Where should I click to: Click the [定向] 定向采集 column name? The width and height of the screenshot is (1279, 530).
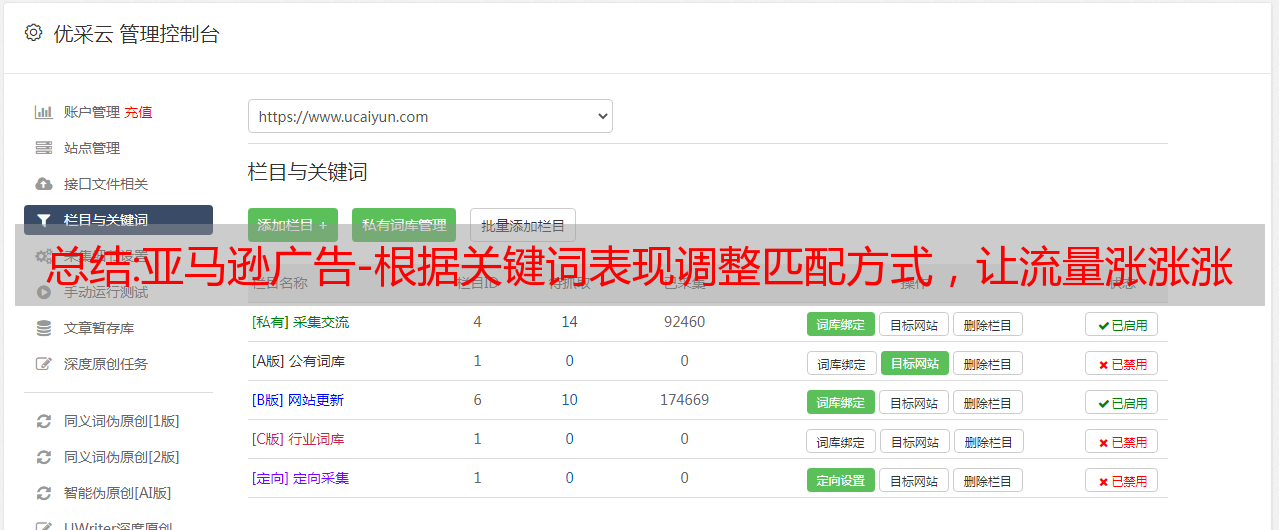point(300,478)
